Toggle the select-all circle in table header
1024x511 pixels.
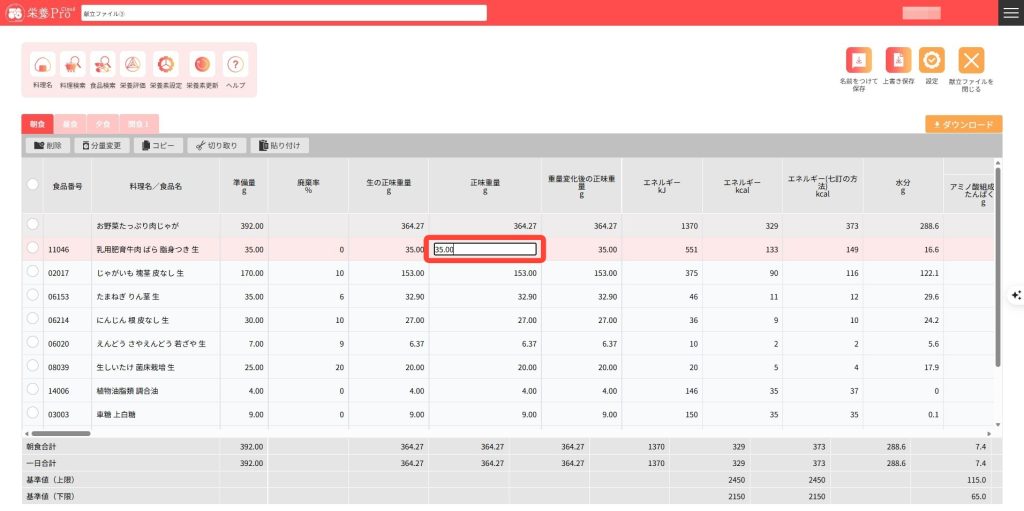pos(33,185)
